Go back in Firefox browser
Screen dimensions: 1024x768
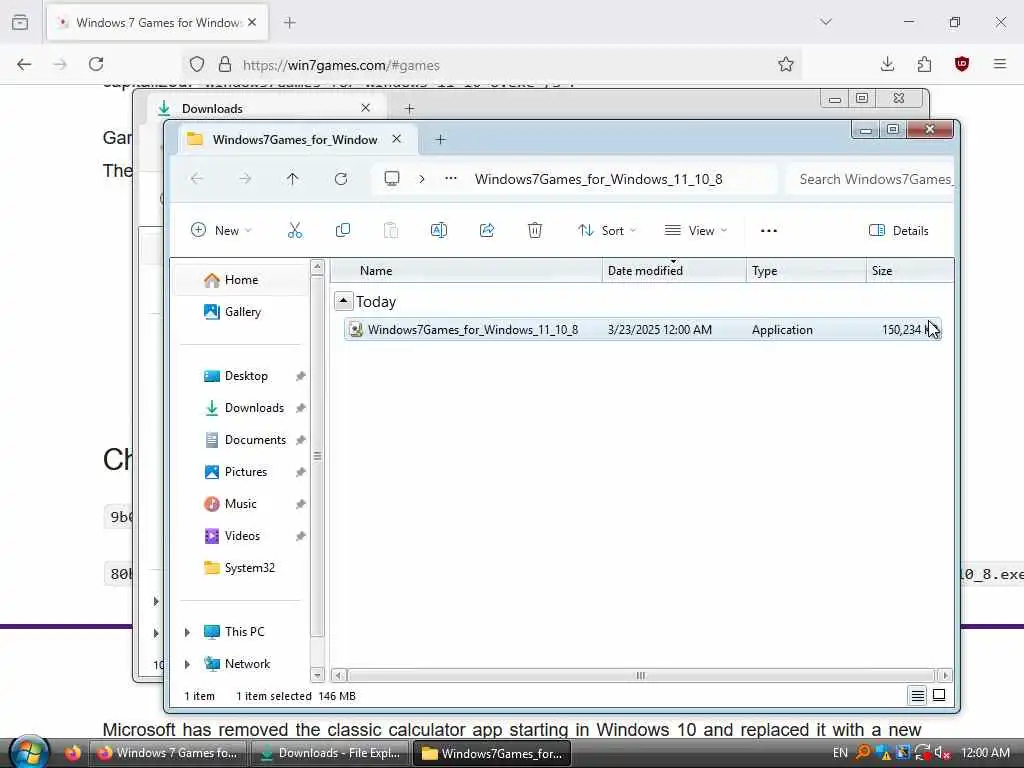click(24, 64)
